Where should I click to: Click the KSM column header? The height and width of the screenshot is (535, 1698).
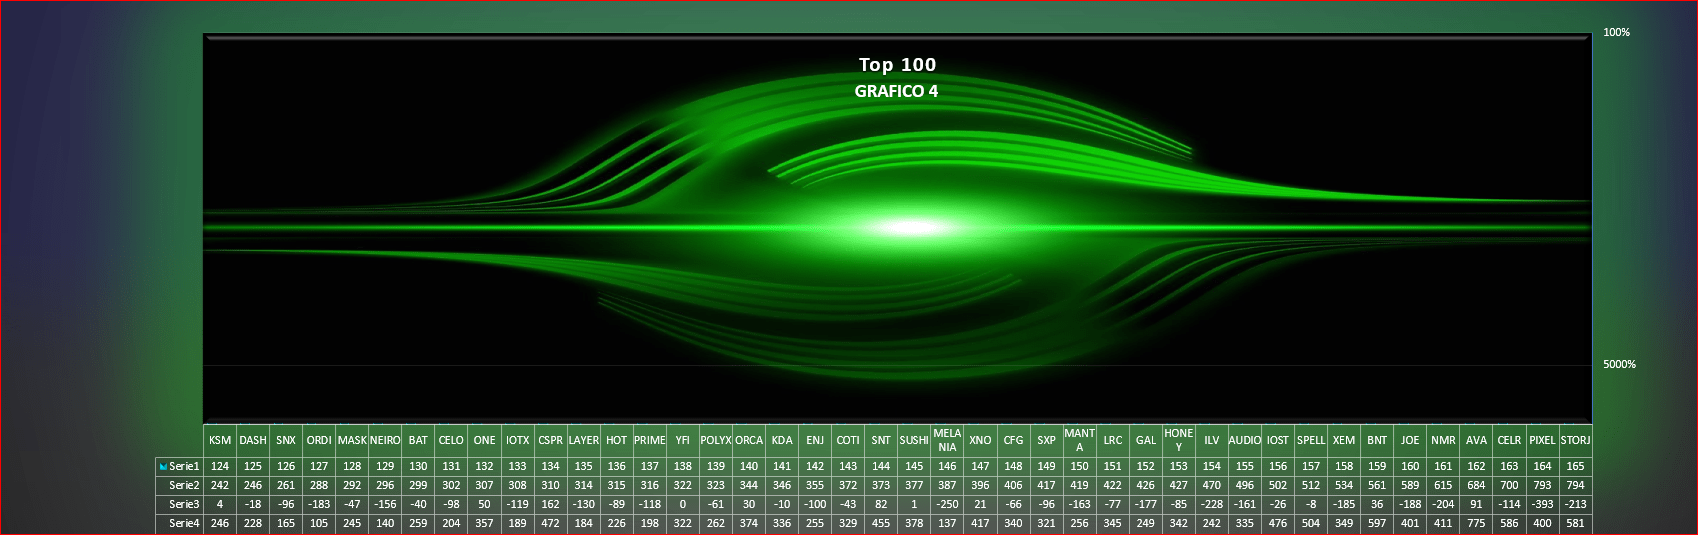[x=220, y=440]
